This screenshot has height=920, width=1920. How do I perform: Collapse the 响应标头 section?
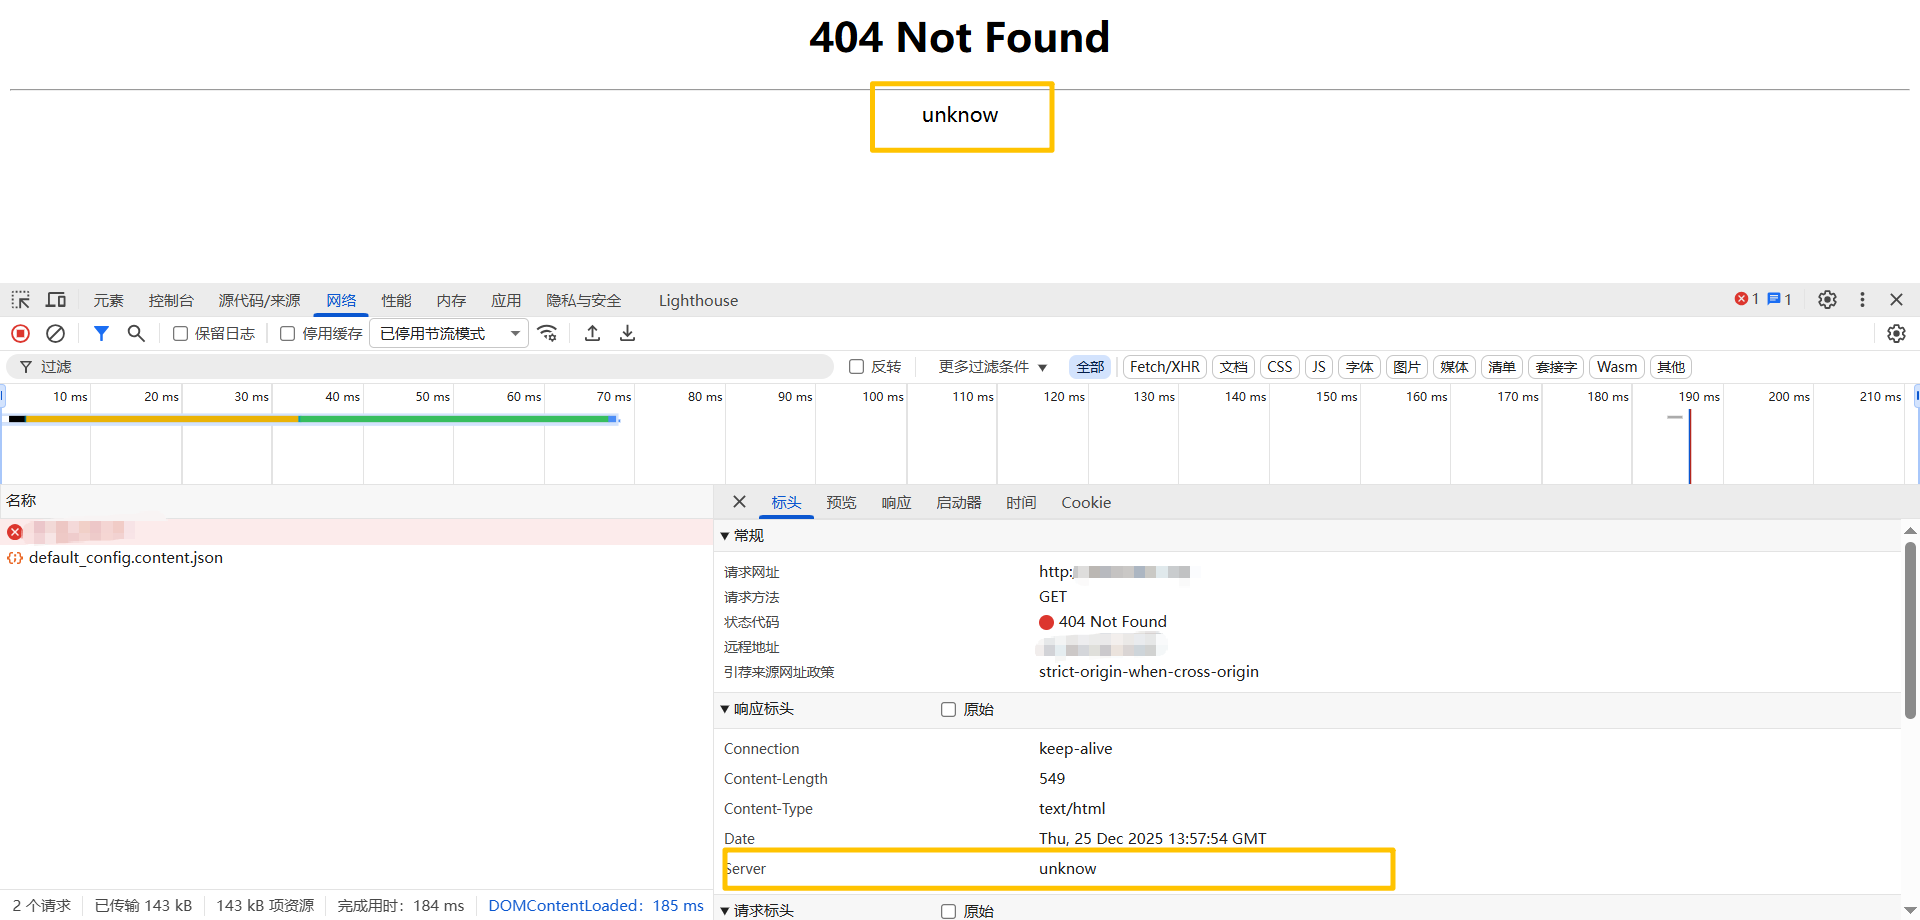726,709
